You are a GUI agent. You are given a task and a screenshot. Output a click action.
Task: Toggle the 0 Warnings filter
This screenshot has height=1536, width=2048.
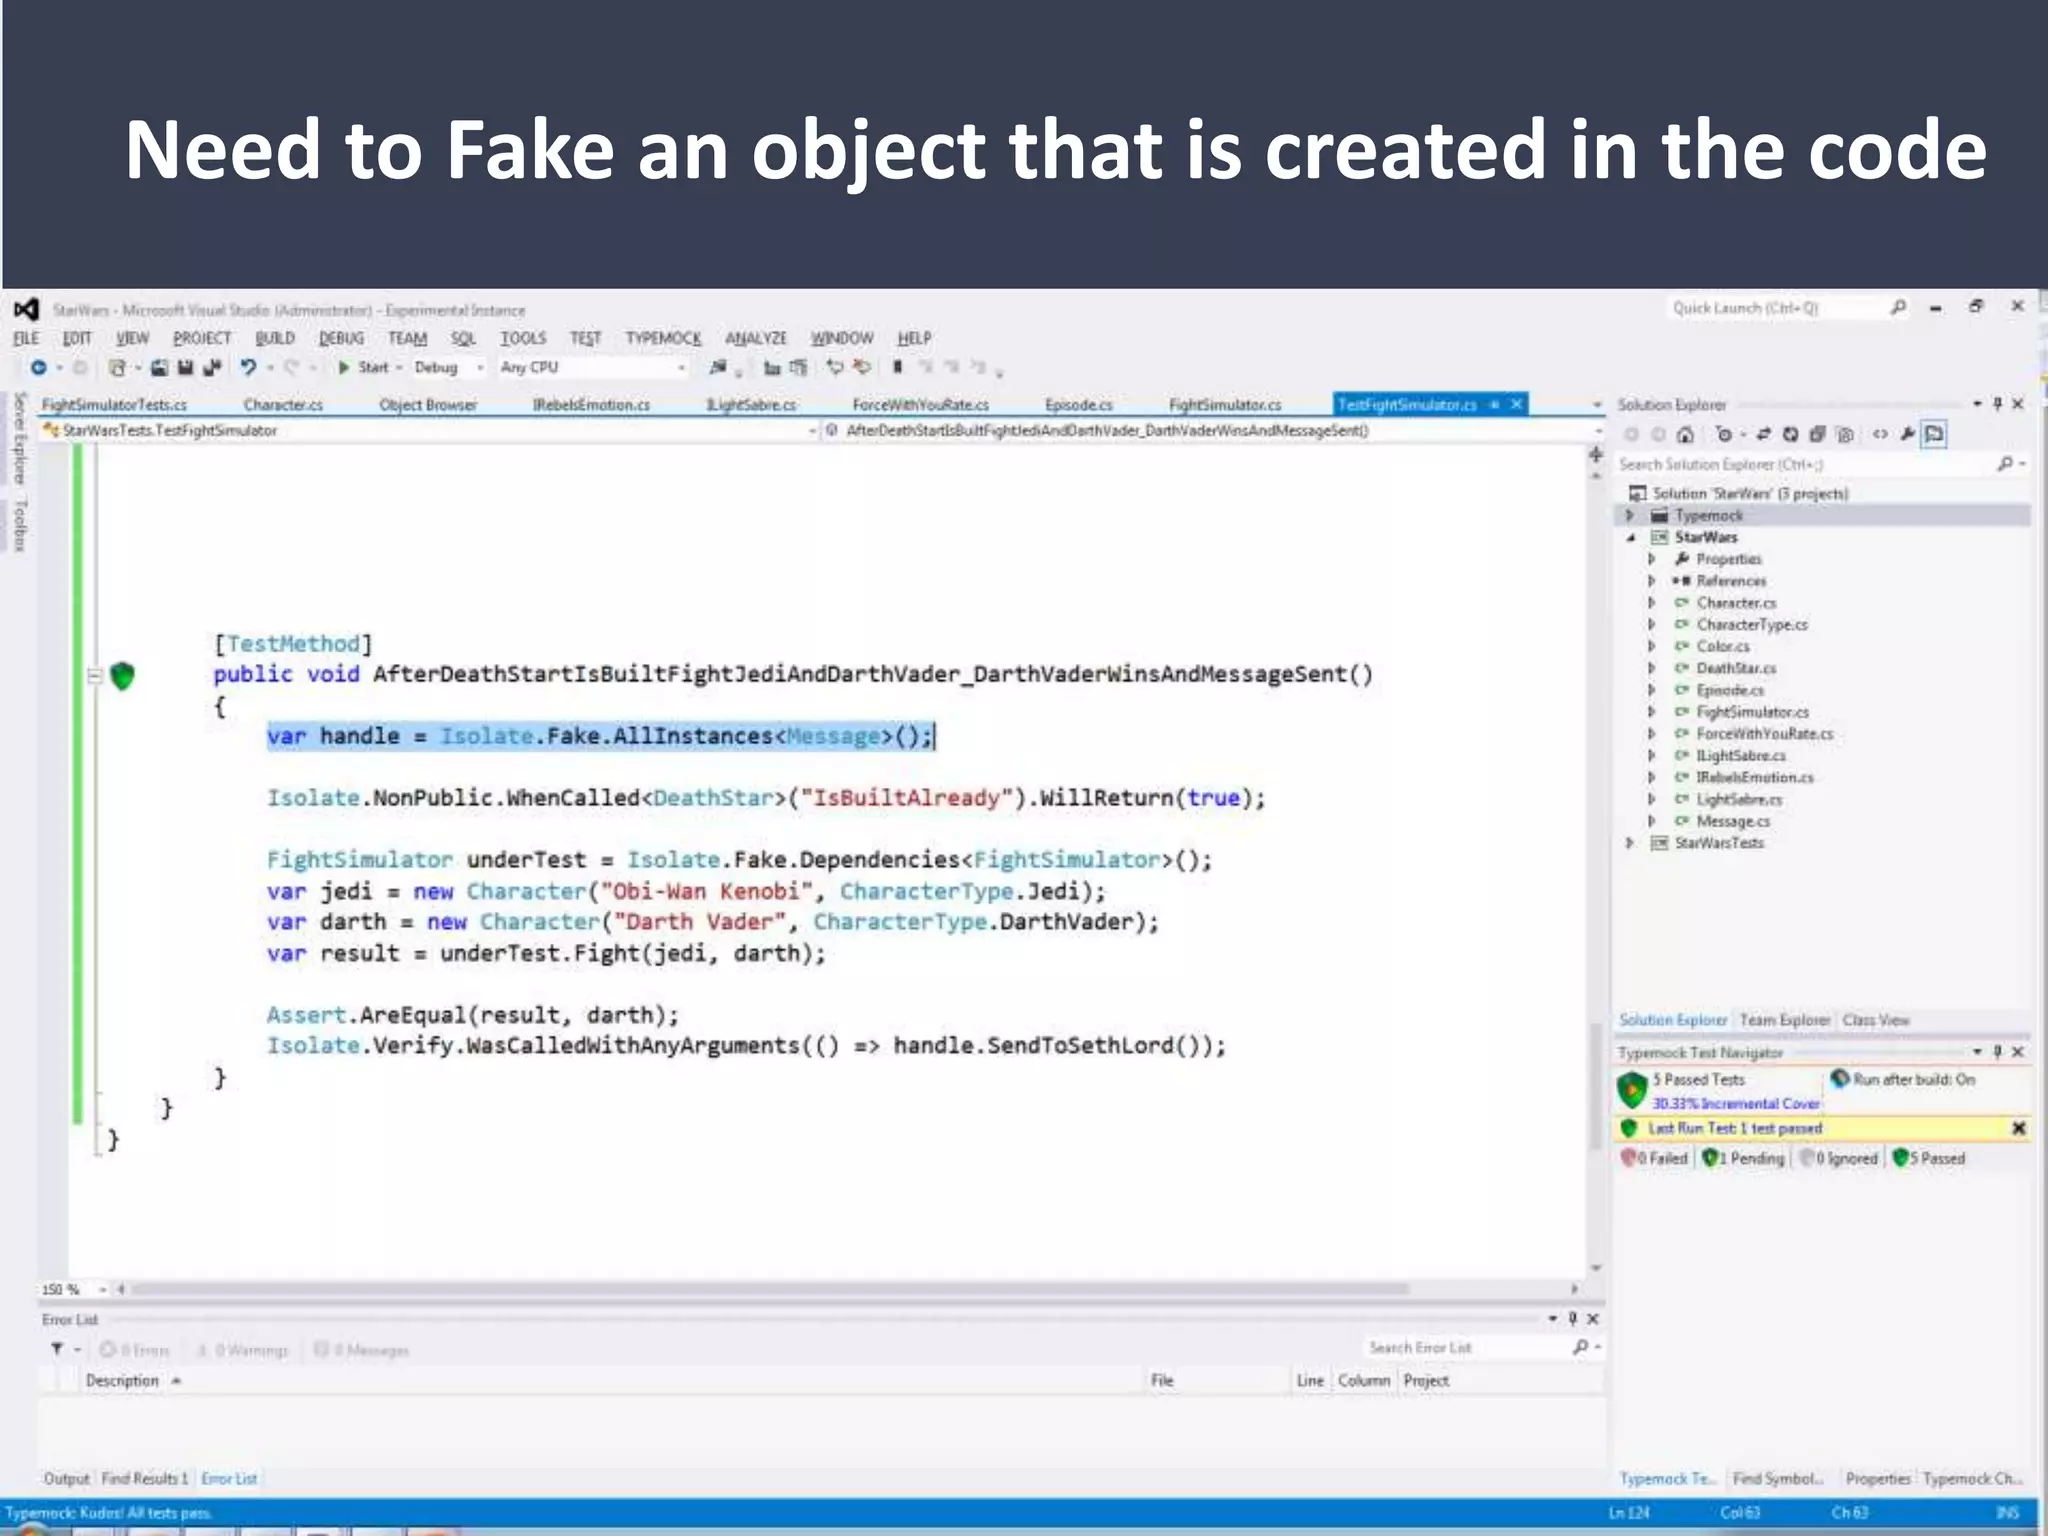241,1350
